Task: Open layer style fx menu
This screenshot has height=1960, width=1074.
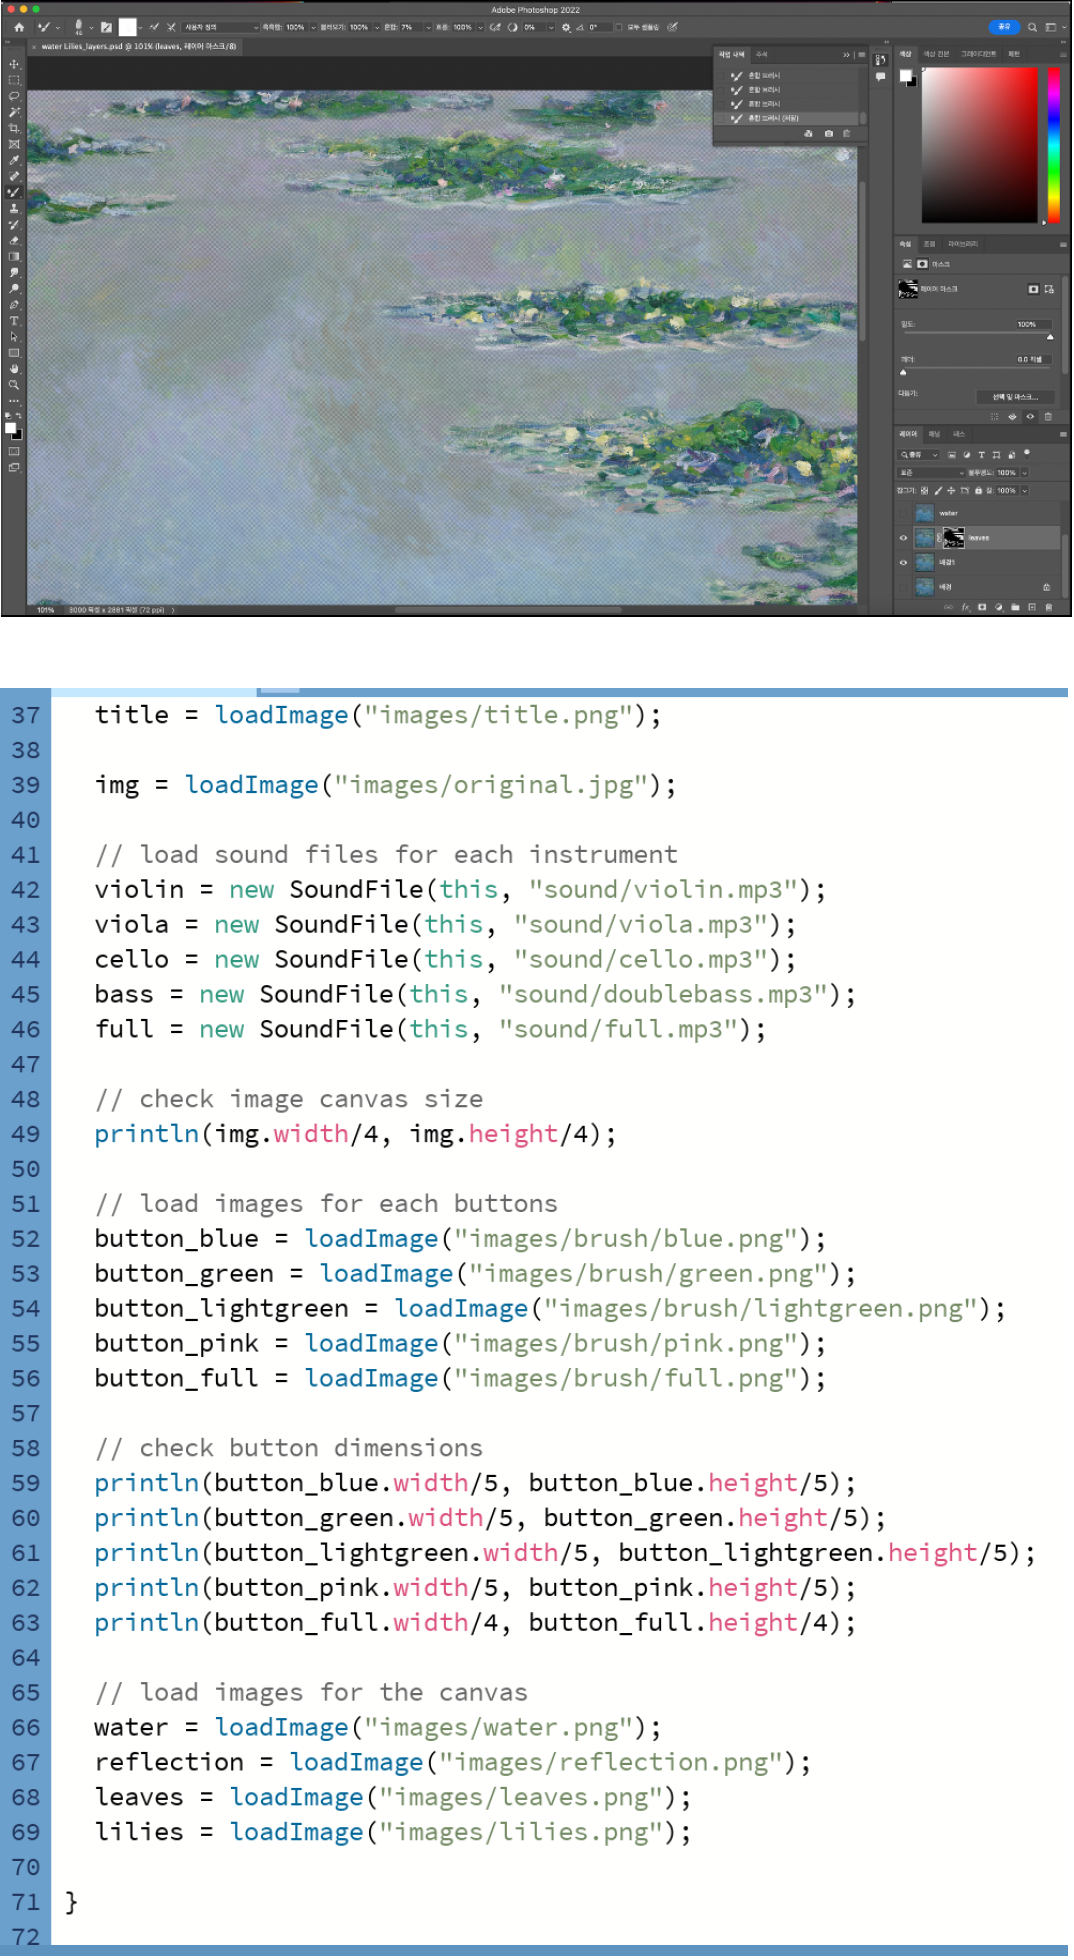Action: click(966, 607)
